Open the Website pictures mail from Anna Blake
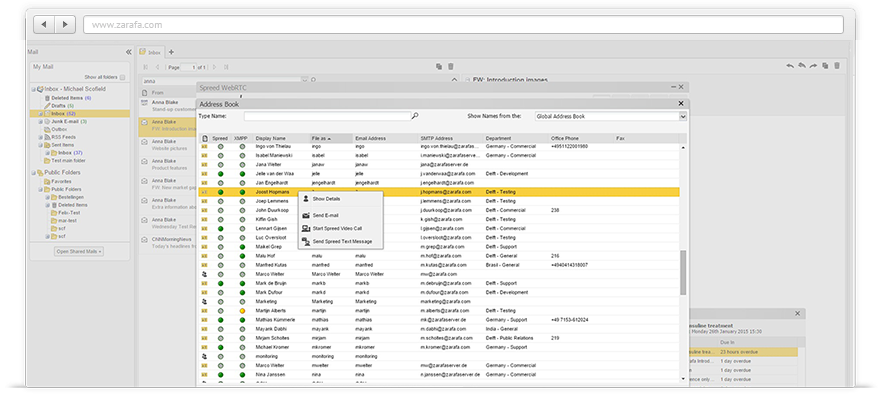This screenshot has height=394, width=884. (x=166, y=145)
